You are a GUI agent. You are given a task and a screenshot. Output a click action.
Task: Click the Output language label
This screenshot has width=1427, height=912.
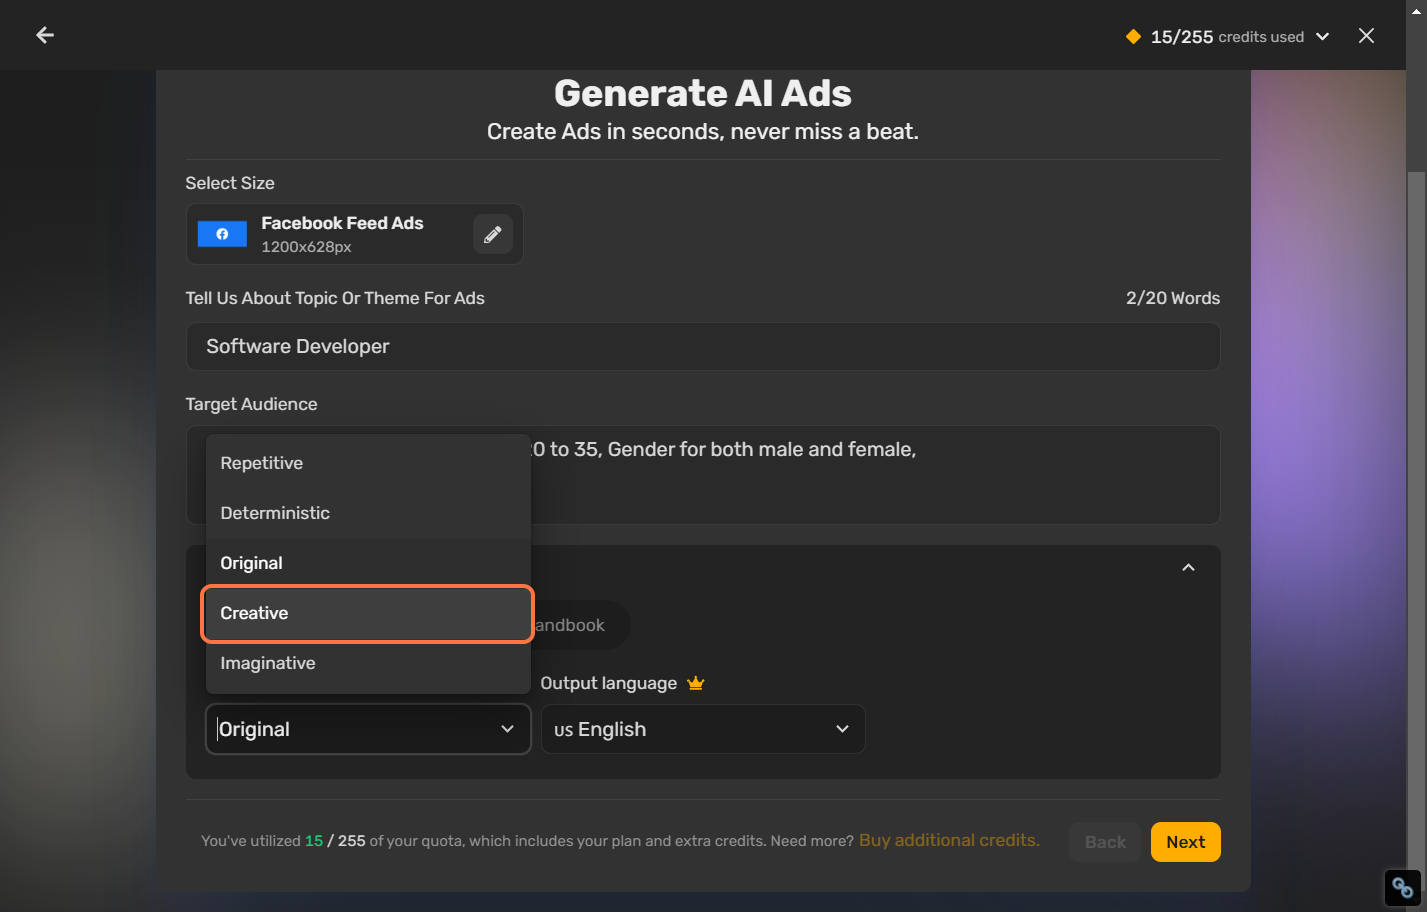(609, 683)
